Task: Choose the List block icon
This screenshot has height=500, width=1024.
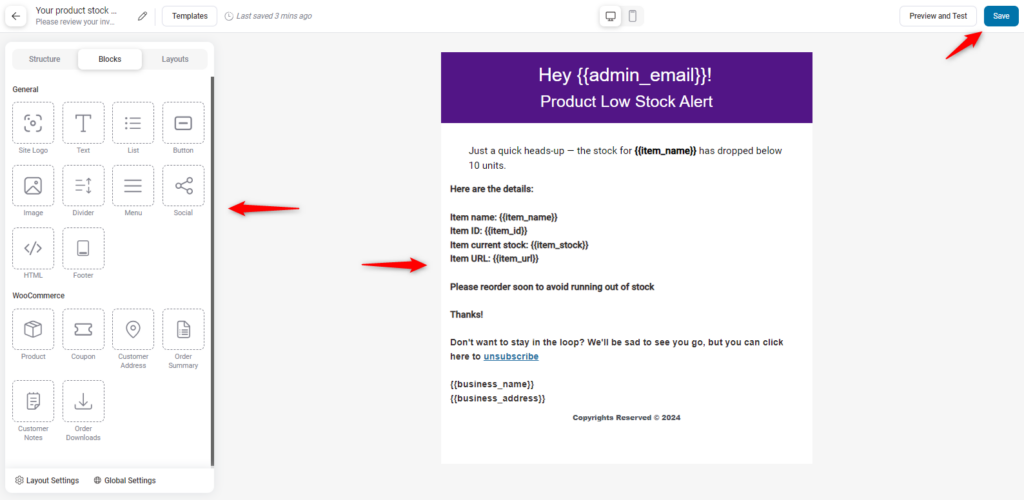Action: click(133, 123)
